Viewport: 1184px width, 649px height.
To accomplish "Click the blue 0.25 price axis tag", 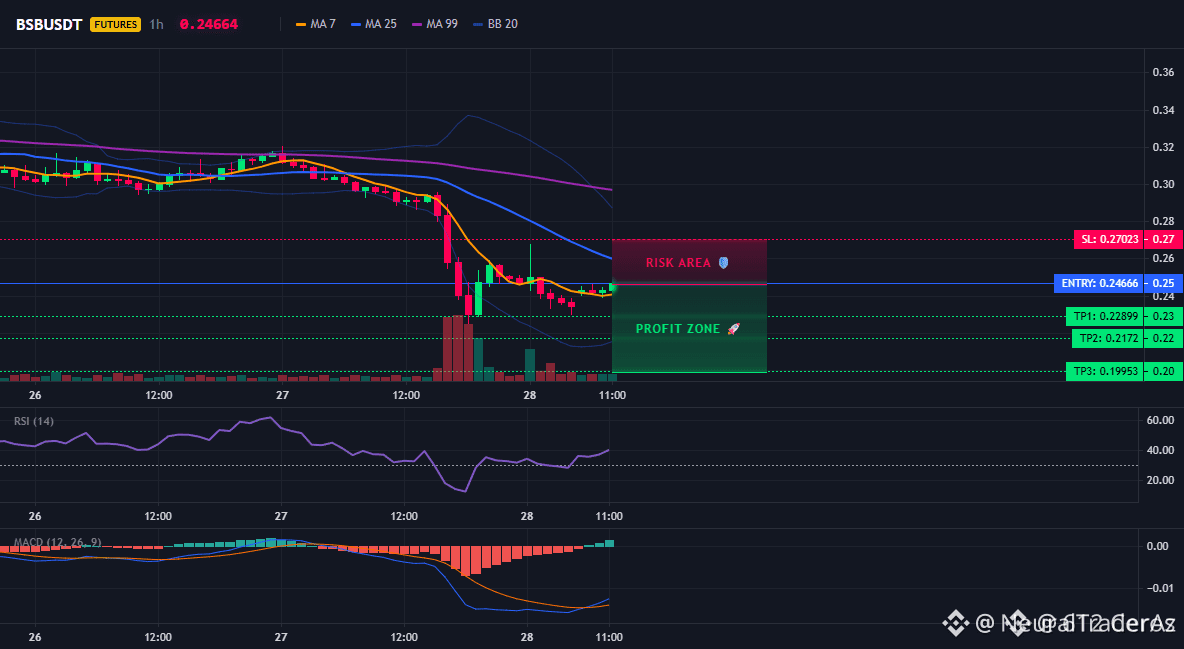I will click(x=1163, y=283).
